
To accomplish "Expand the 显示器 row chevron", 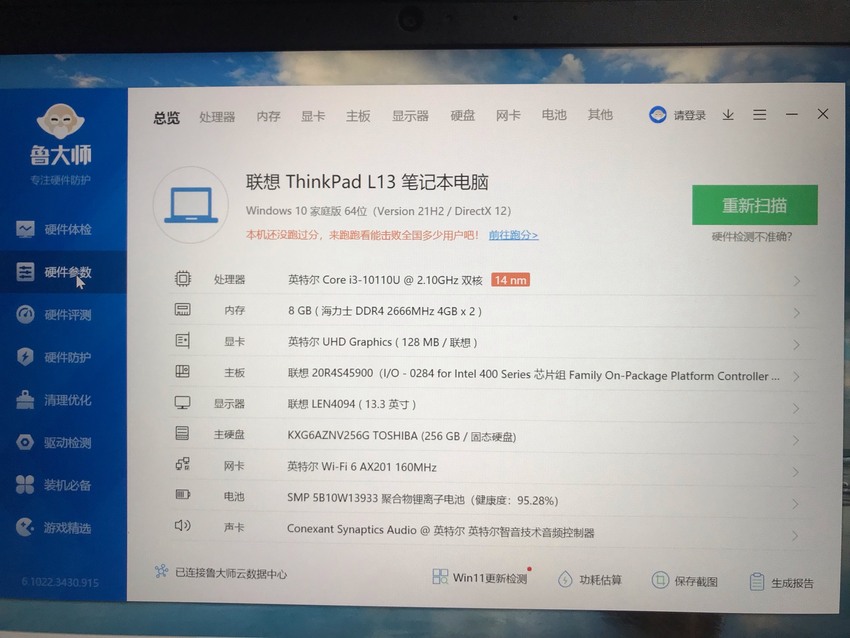I will click(796, 408).
